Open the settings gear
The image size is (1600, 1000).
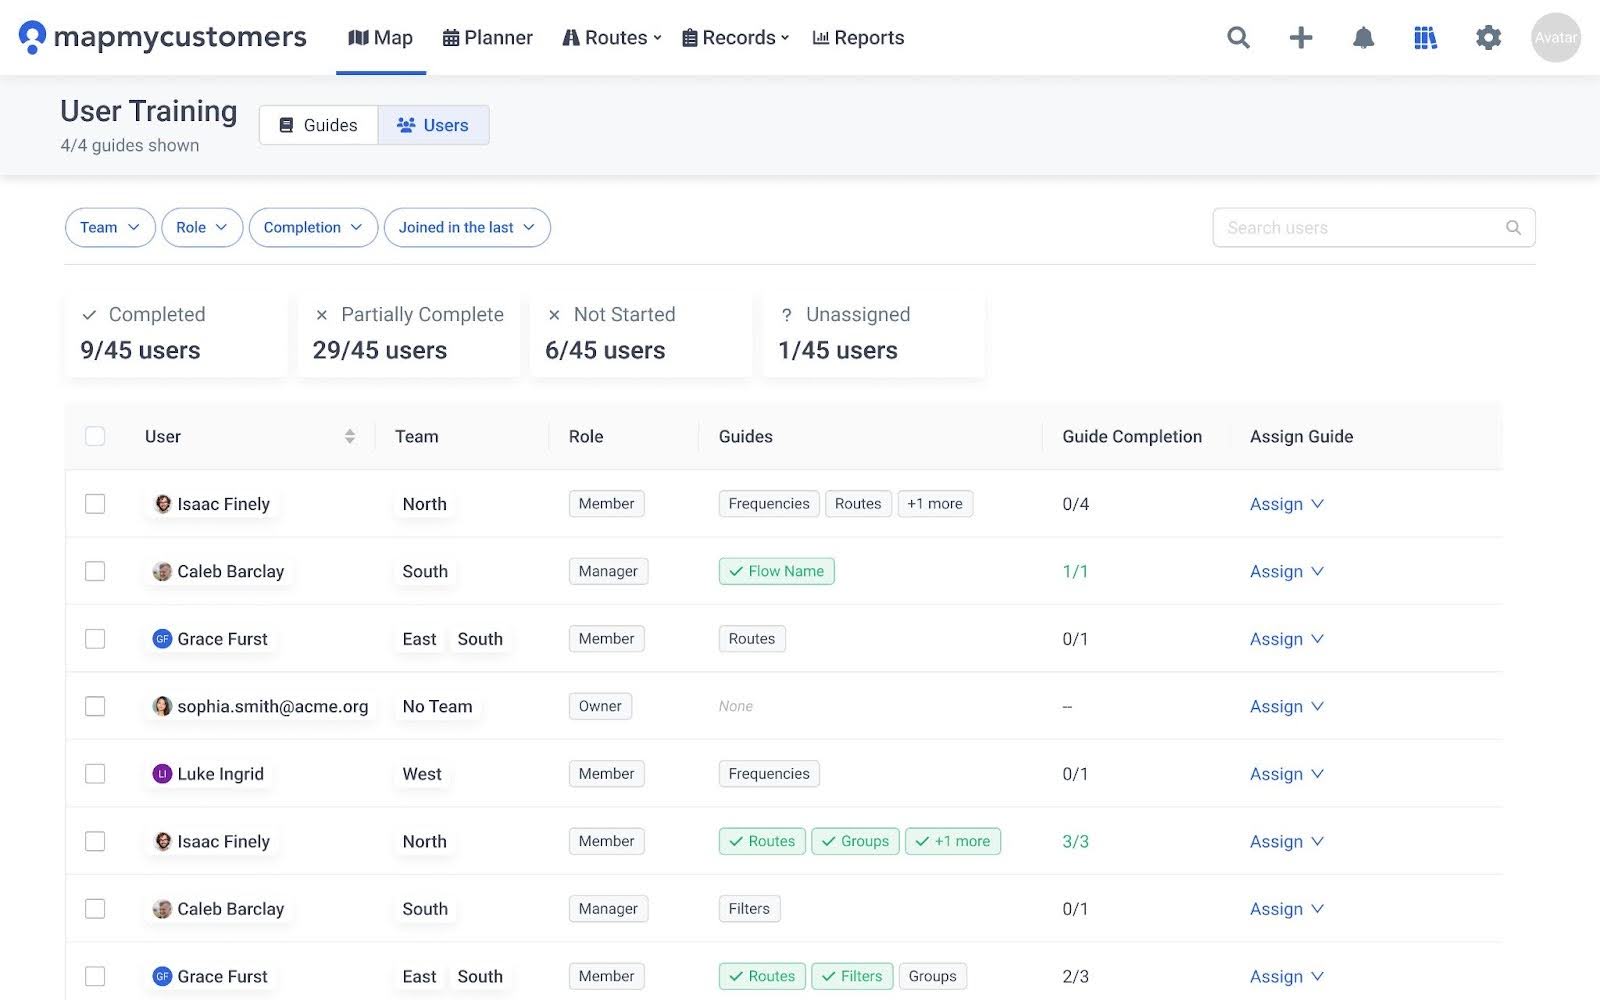(1488, 38)
